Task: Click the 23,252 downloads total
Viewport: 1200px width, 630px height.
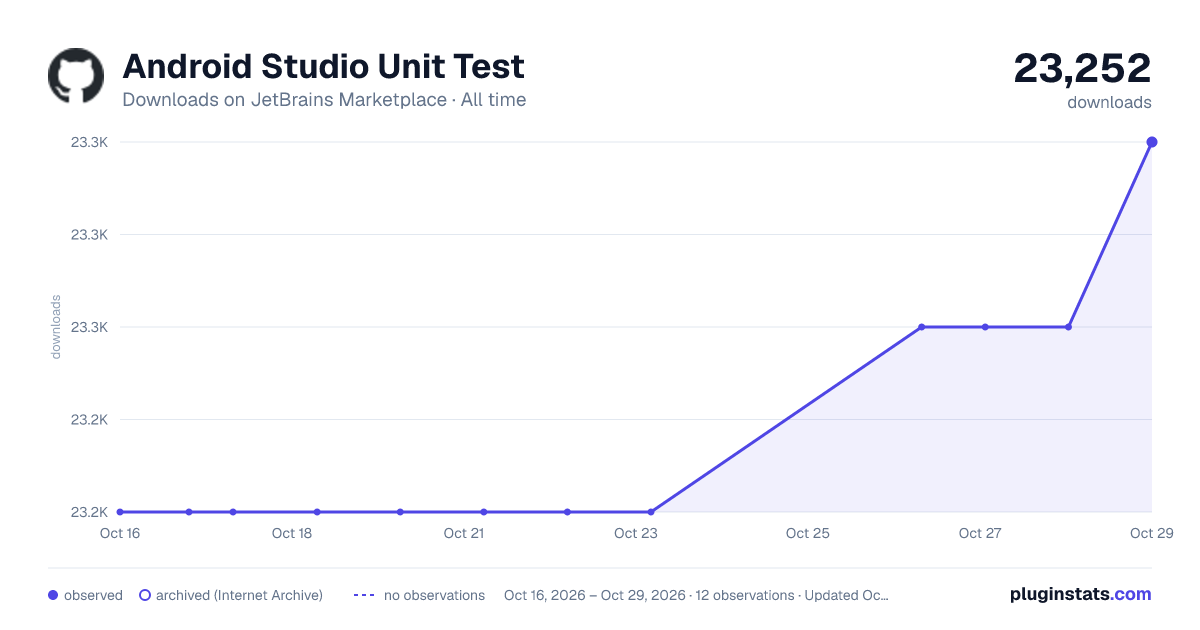Action: coord(1082,69)
